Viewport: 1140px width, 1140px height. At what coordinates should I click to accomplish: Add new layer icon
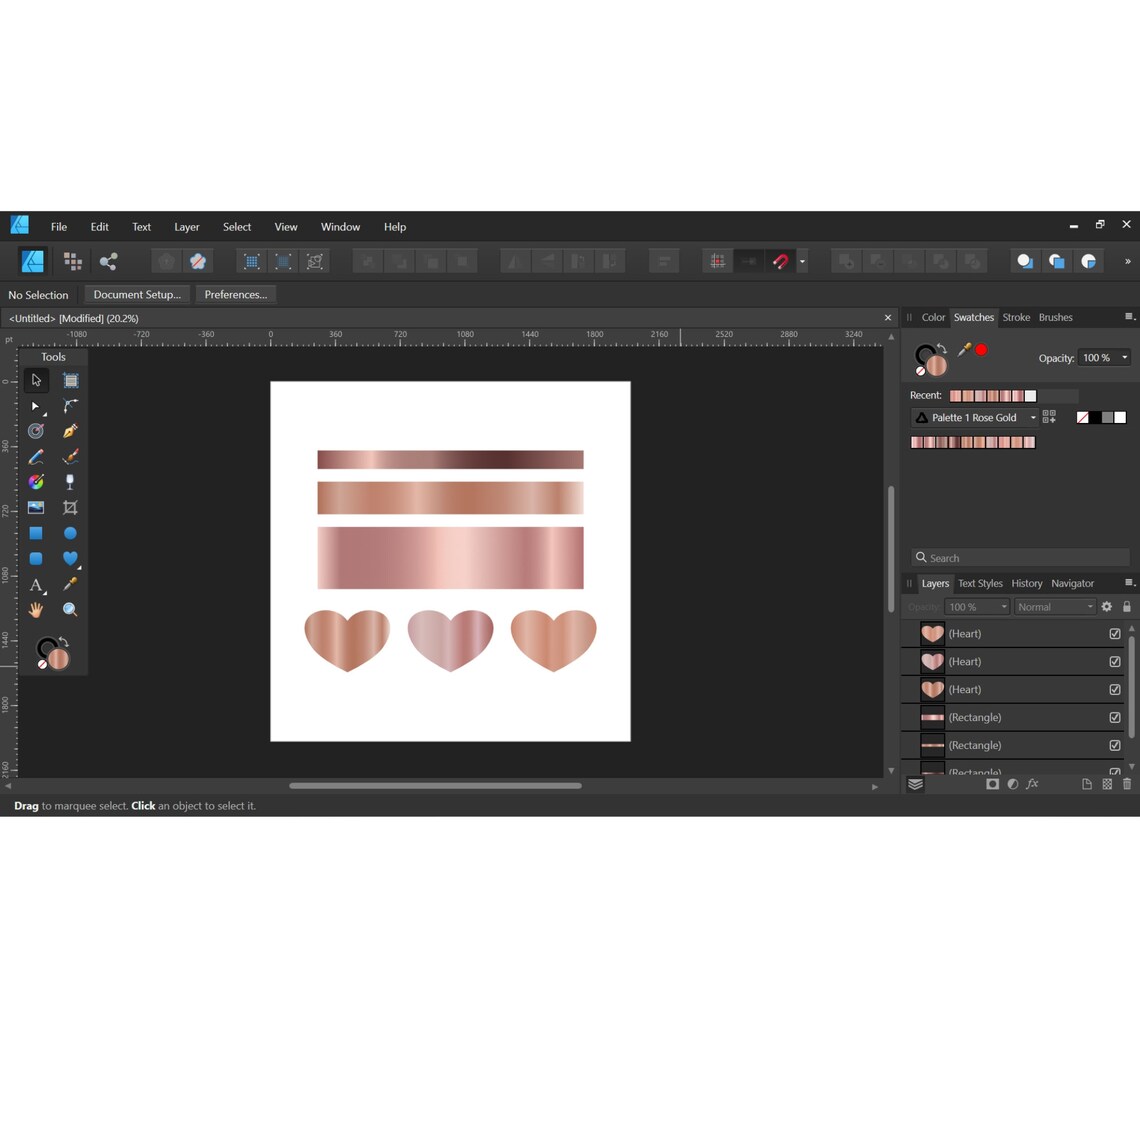click(1087, 784)
